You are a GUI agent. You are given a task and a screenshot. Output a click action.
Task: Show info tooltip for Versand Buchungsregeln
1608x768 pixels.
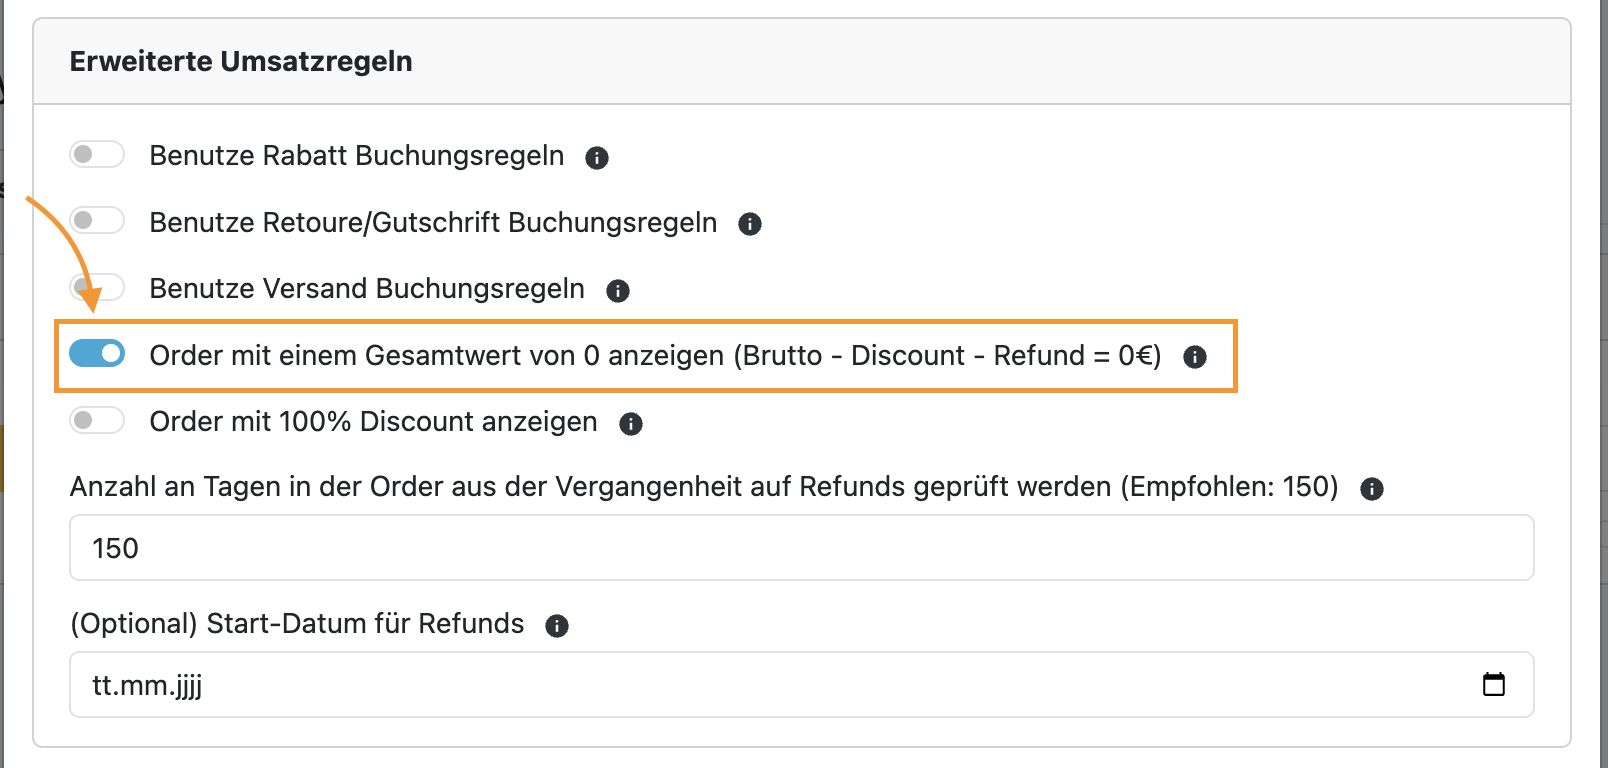pyautogui.click(x=618, y=291)
